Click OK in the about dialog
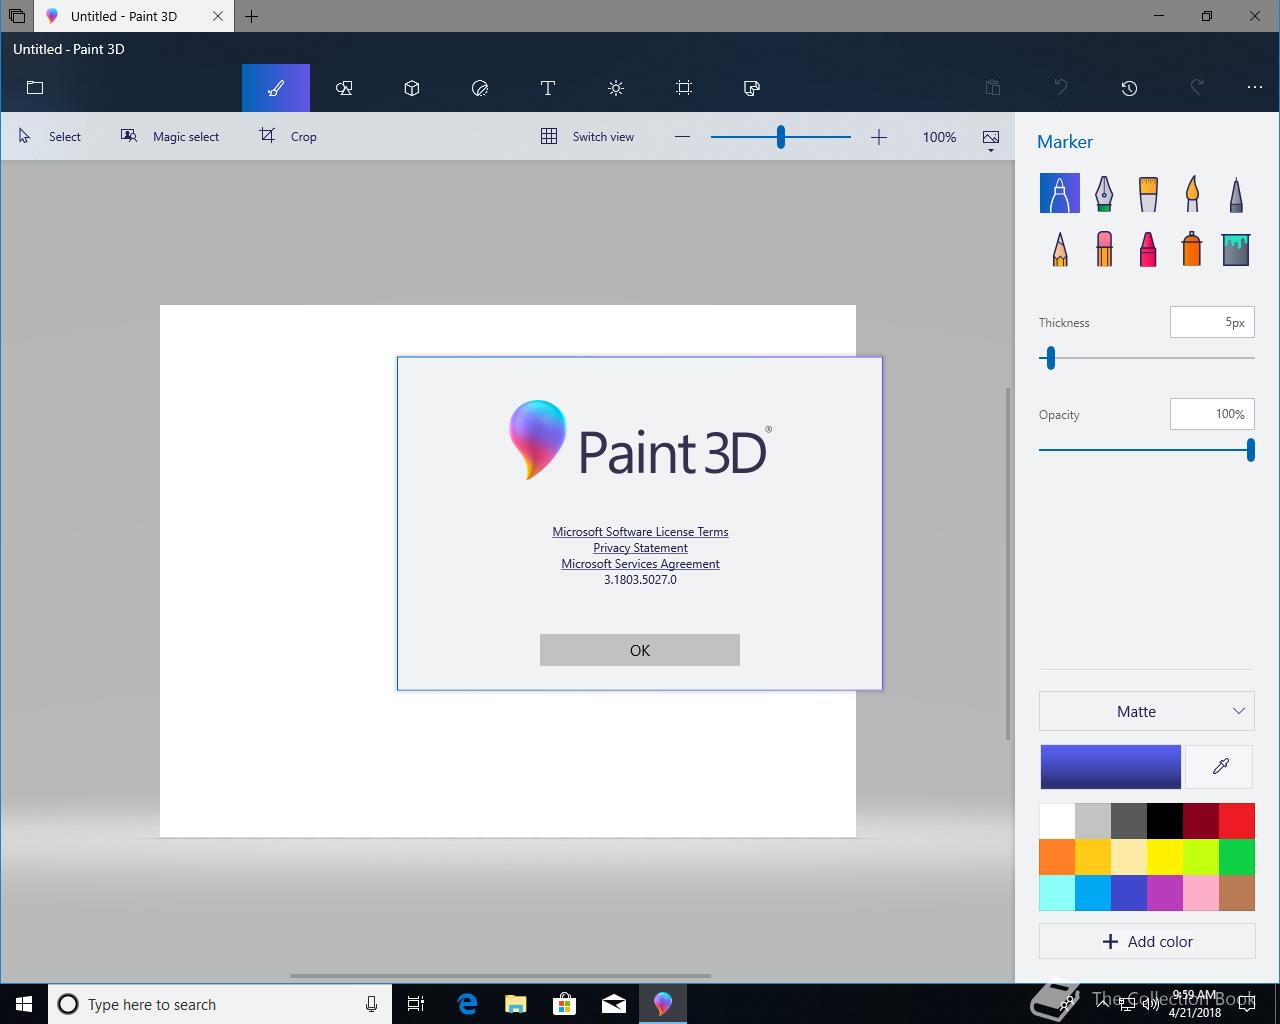This screenshot has height=1024, width=1280. (x=640, y=650)
